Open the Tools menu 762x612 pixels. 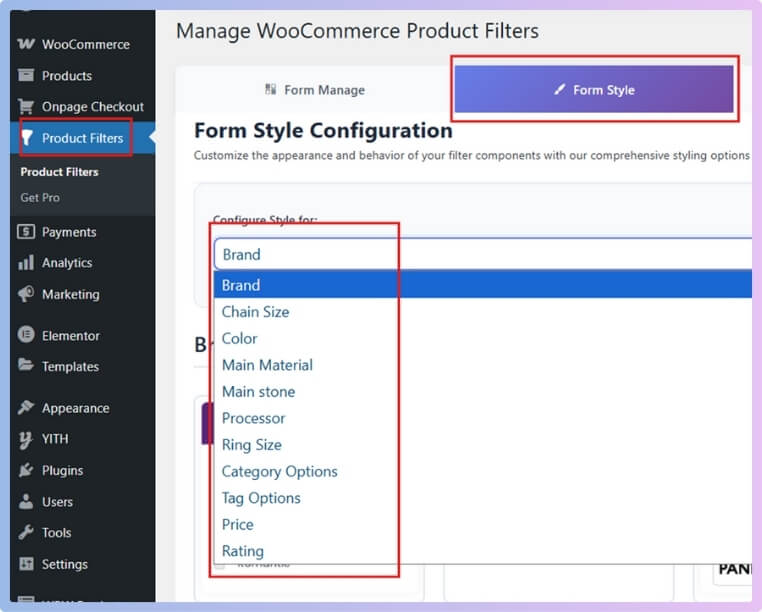point(83,533)
